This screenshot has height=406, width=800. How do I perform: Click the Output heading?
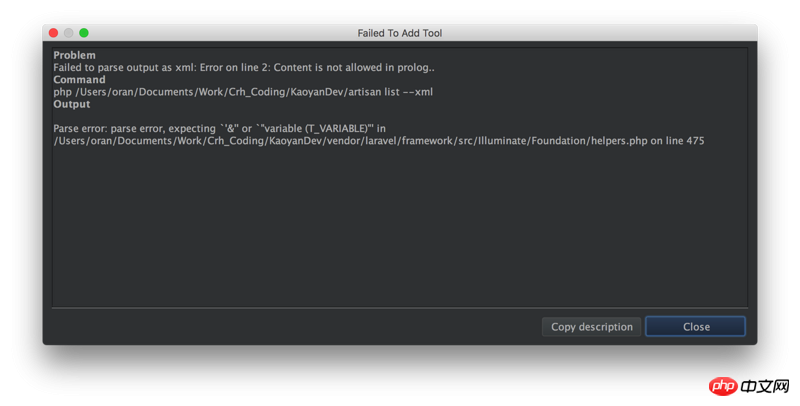(x=72, y=103)
